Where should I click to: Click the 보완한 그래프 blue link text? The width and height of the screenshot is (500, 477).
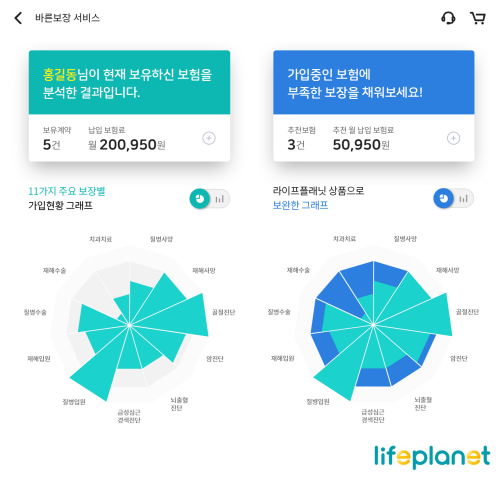[x=300, y=205]
